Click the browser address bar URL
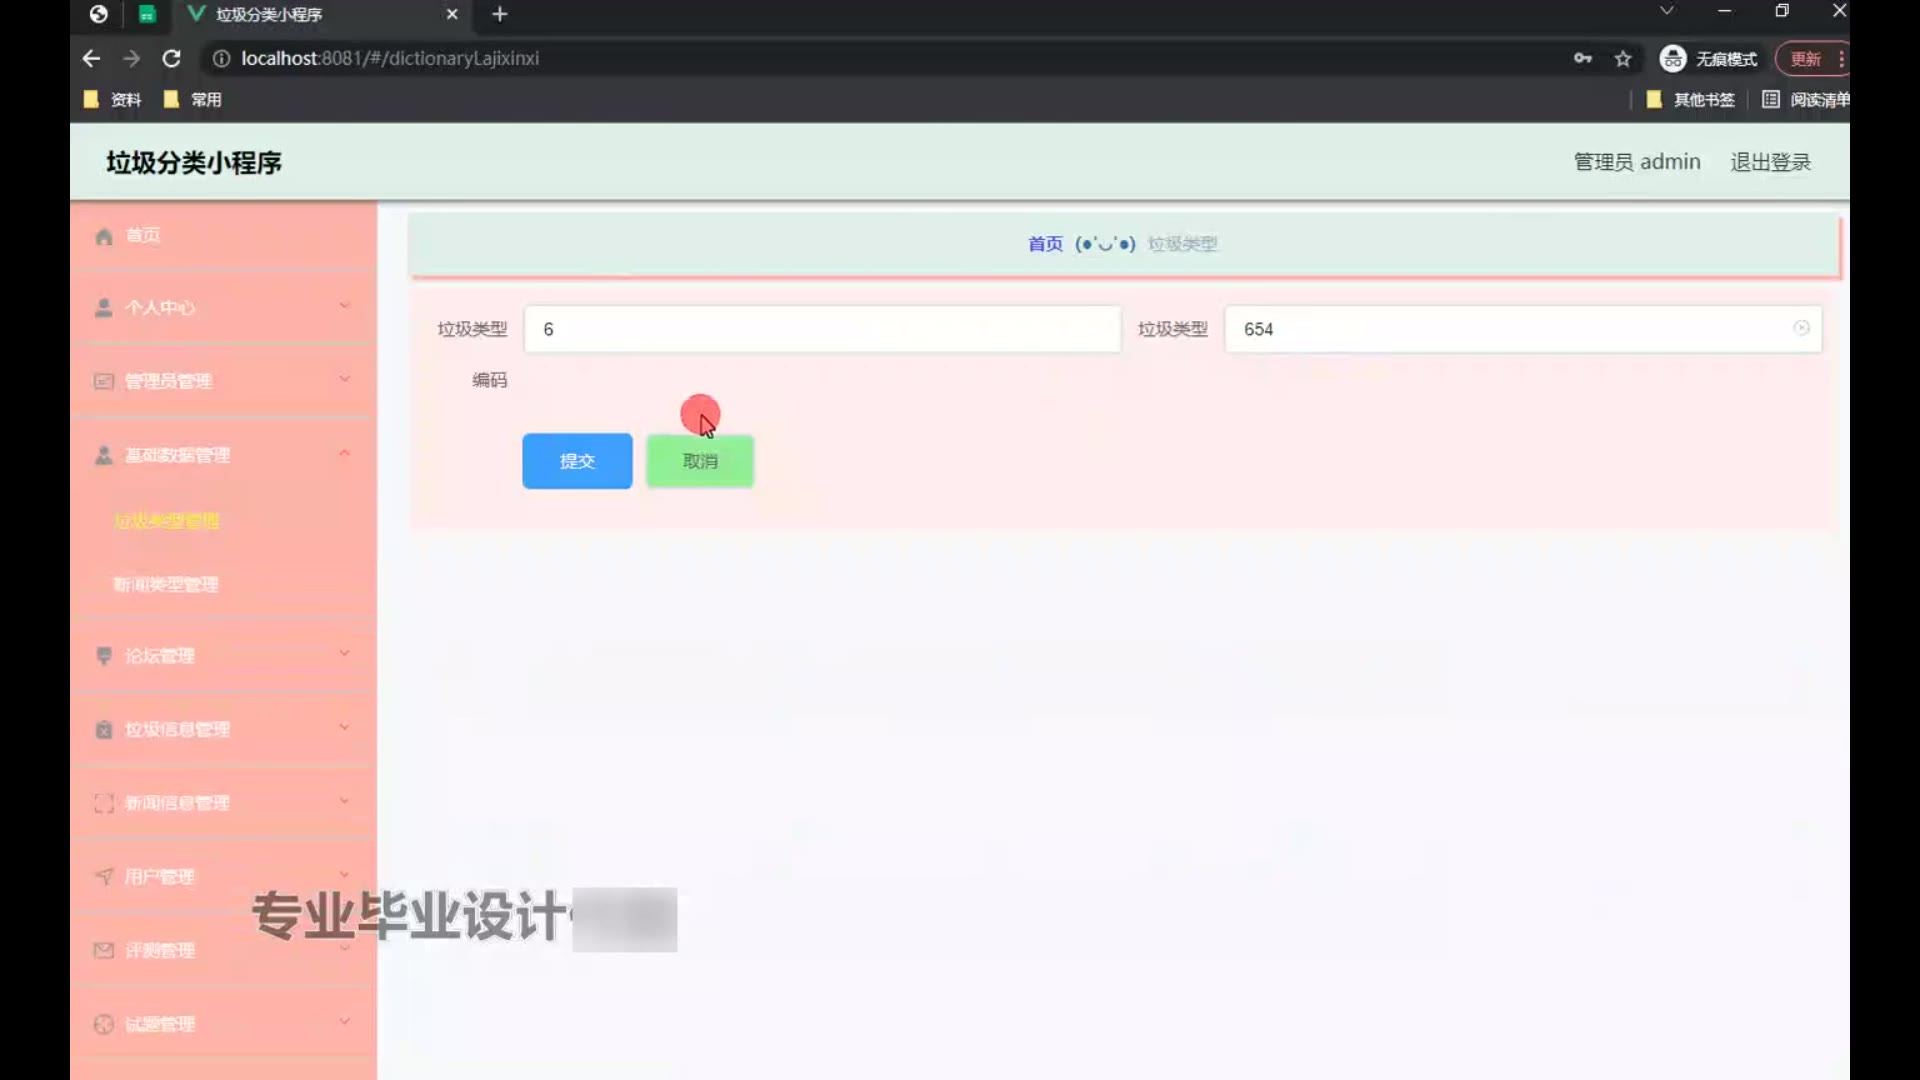The height and width of the screenshot is (1080, 1920). tap(390, 58)
